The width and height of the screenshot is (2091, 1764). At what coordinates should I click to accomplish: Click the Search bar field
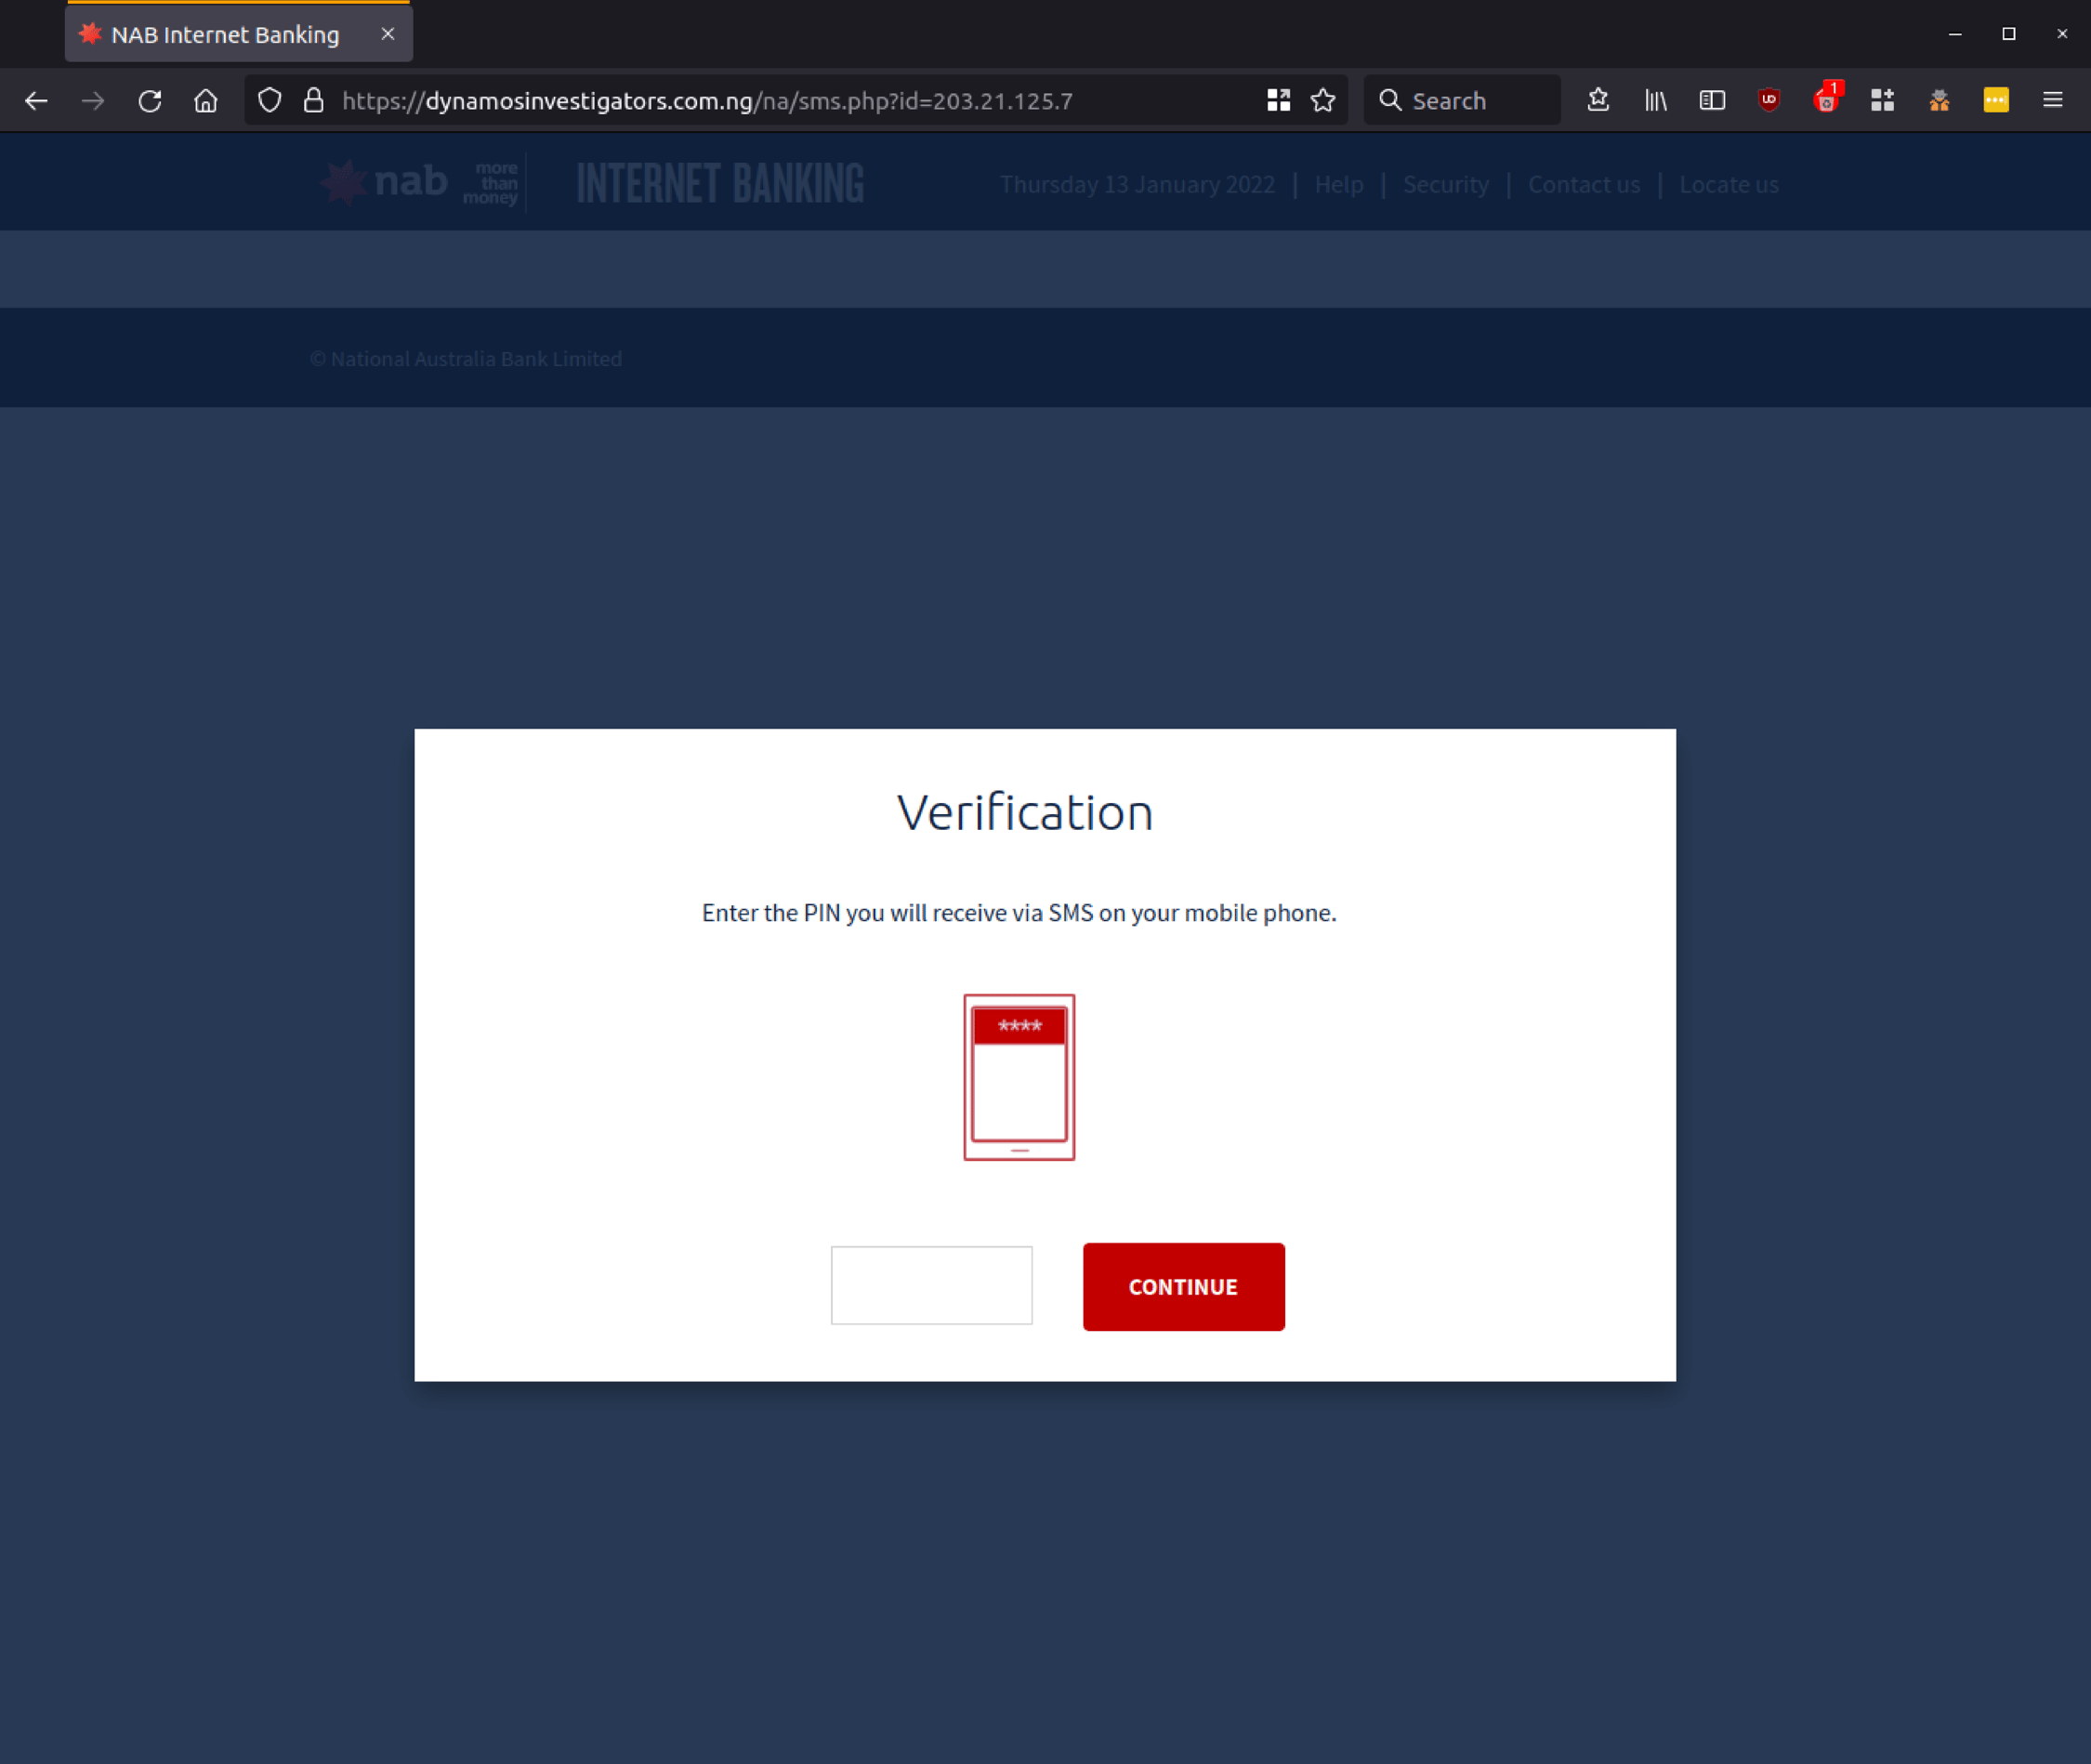(1461, 100)
